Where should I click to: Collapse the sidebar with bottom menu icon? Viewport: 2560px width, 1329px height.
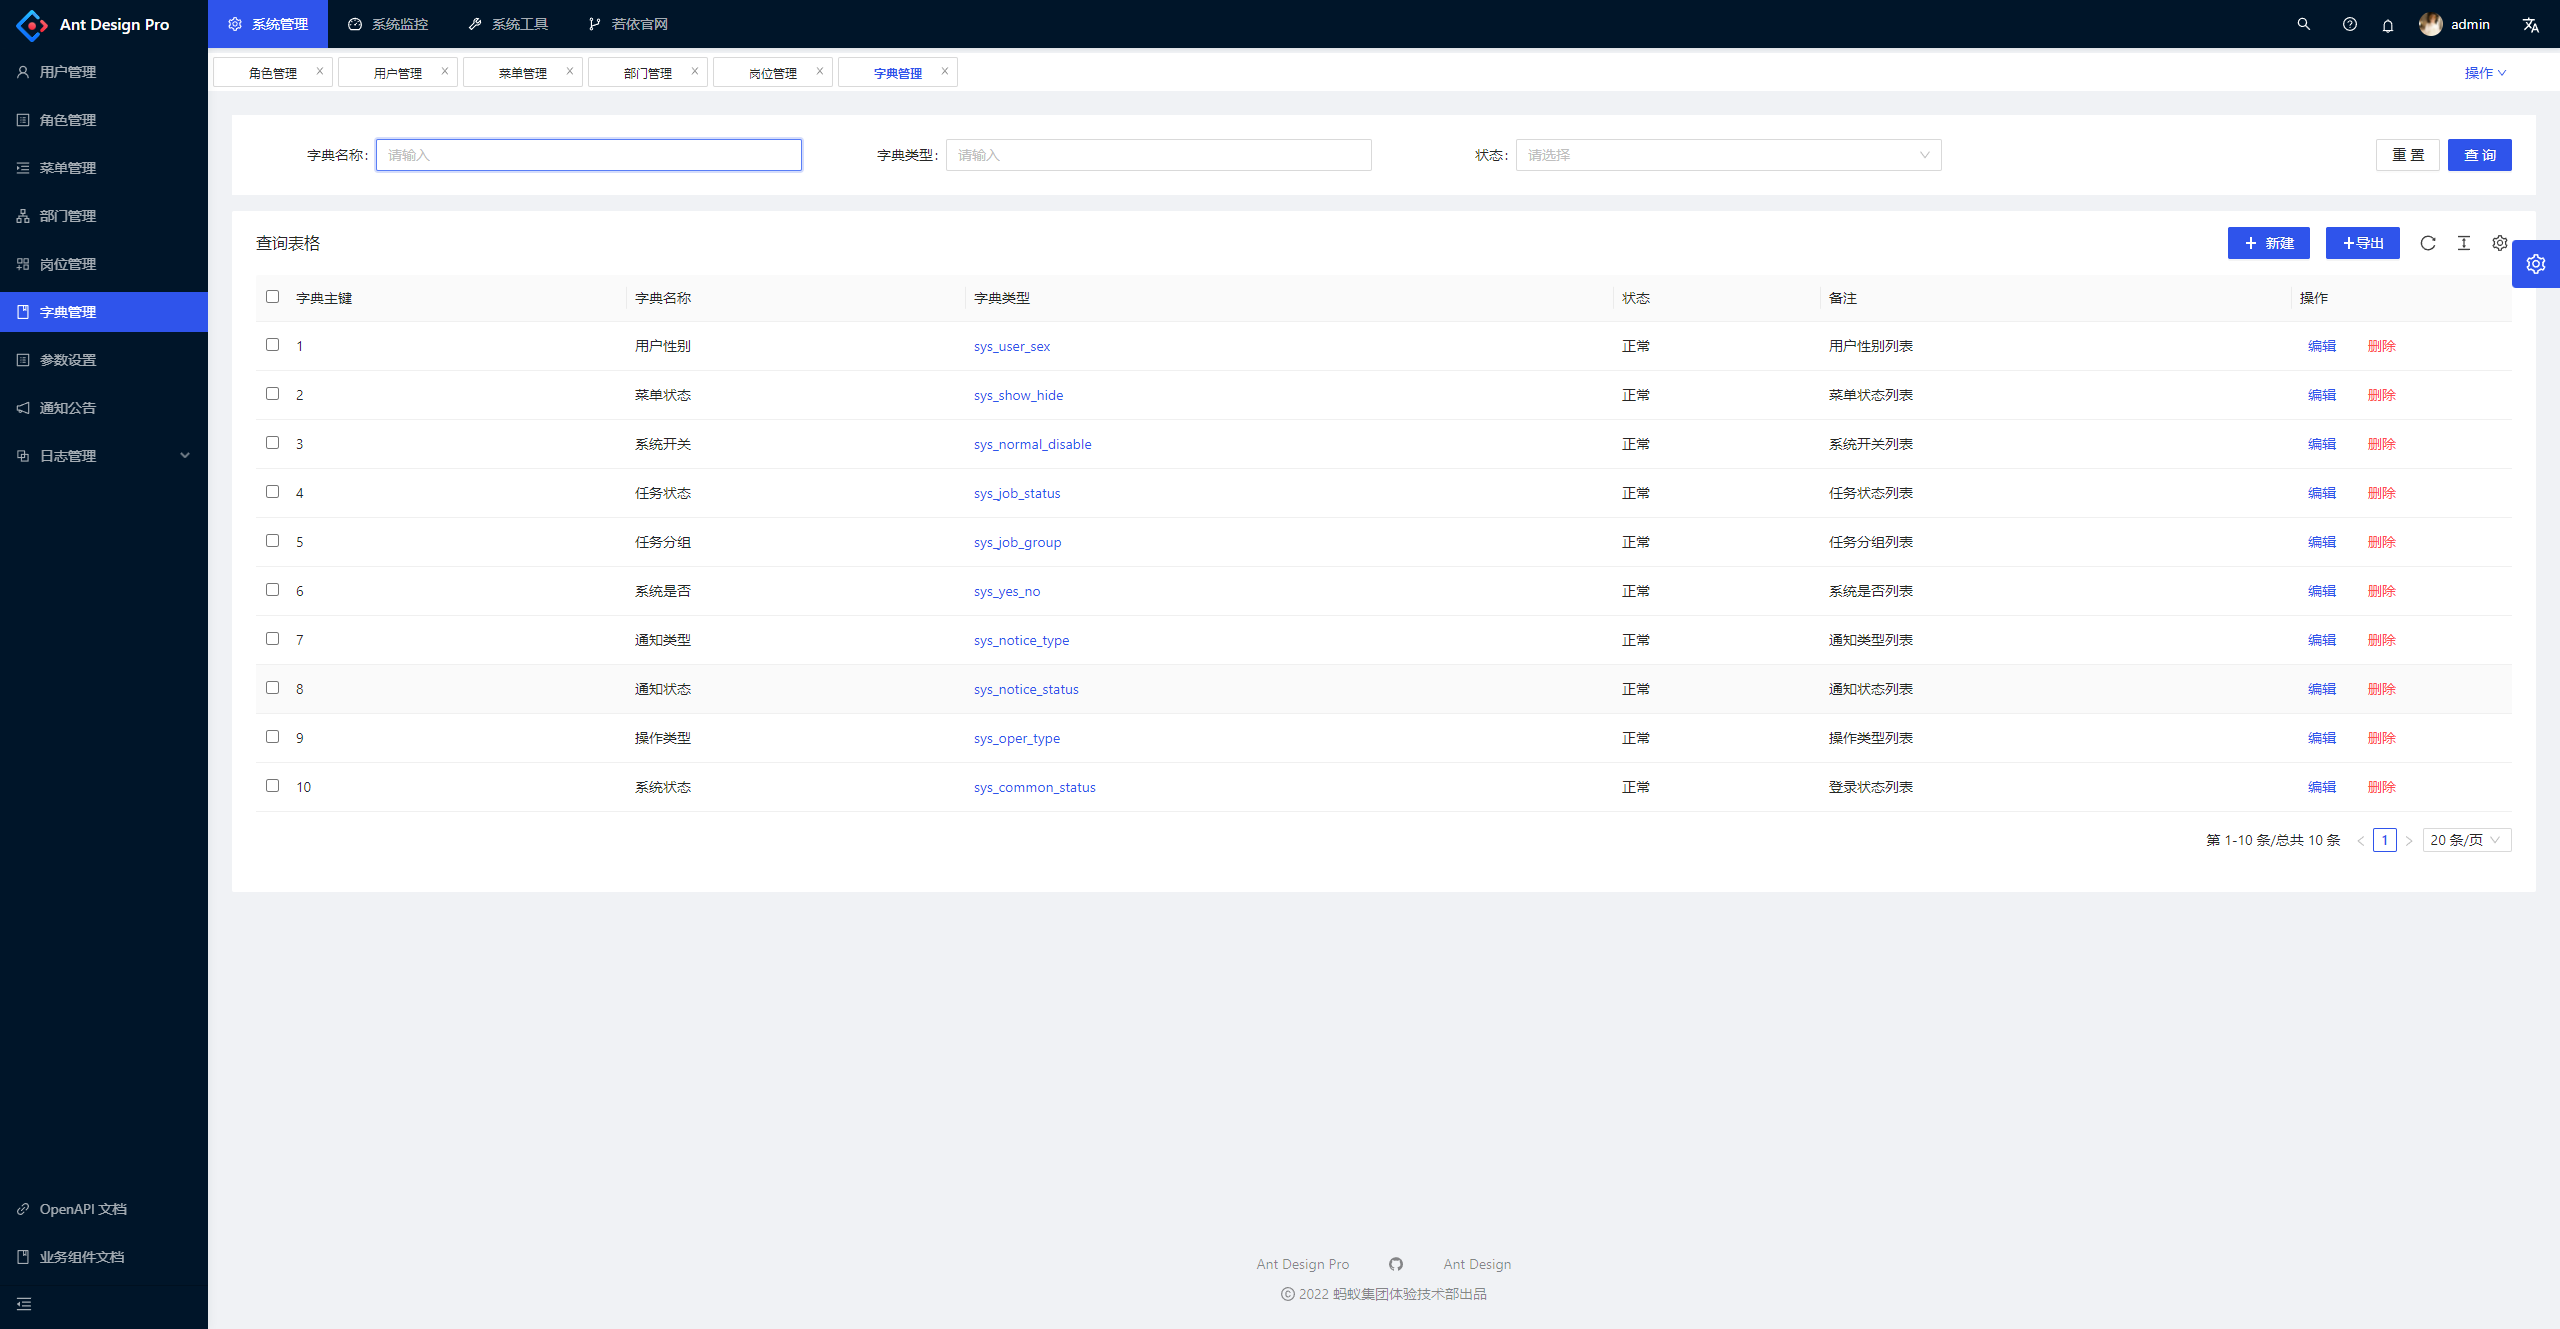(x=24, y=1304)
